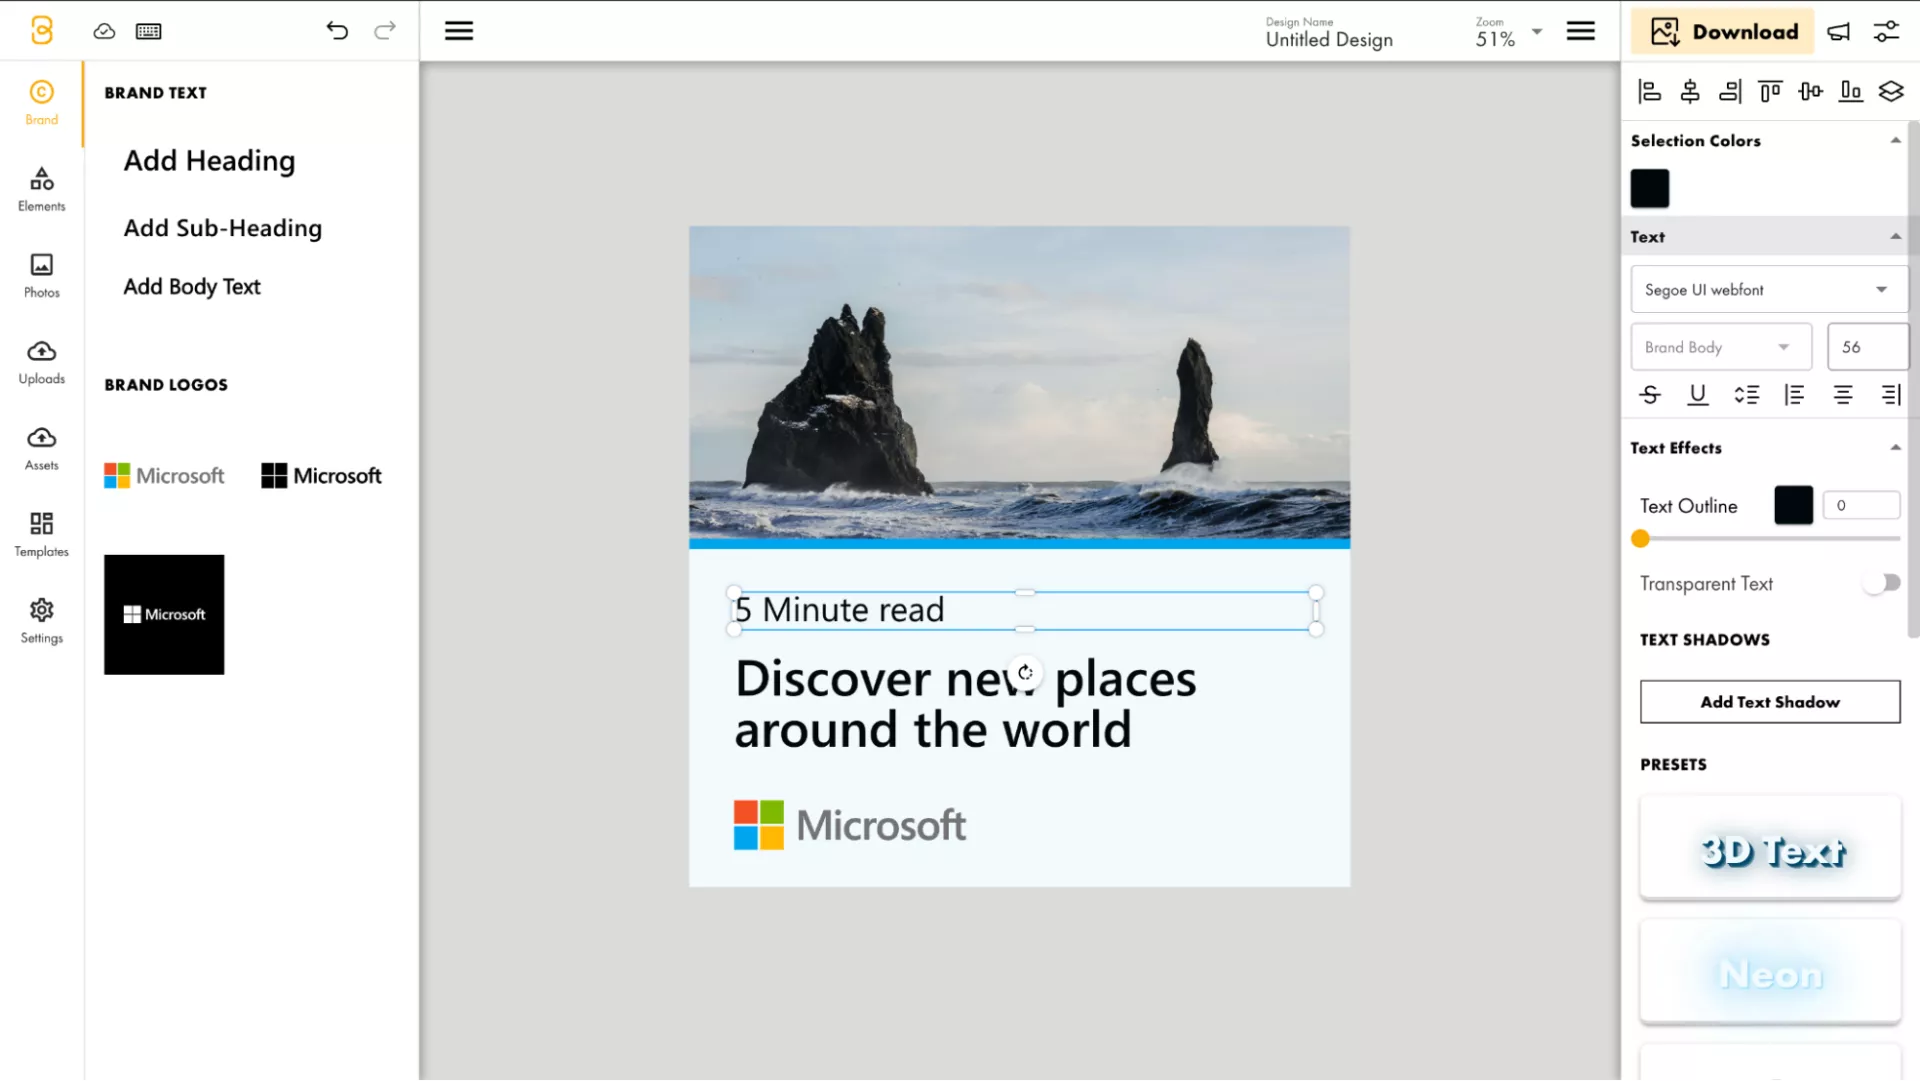Switch to the Elements sidebar tab
This screenshot has height=1081, width=1920.
[41, 188]
